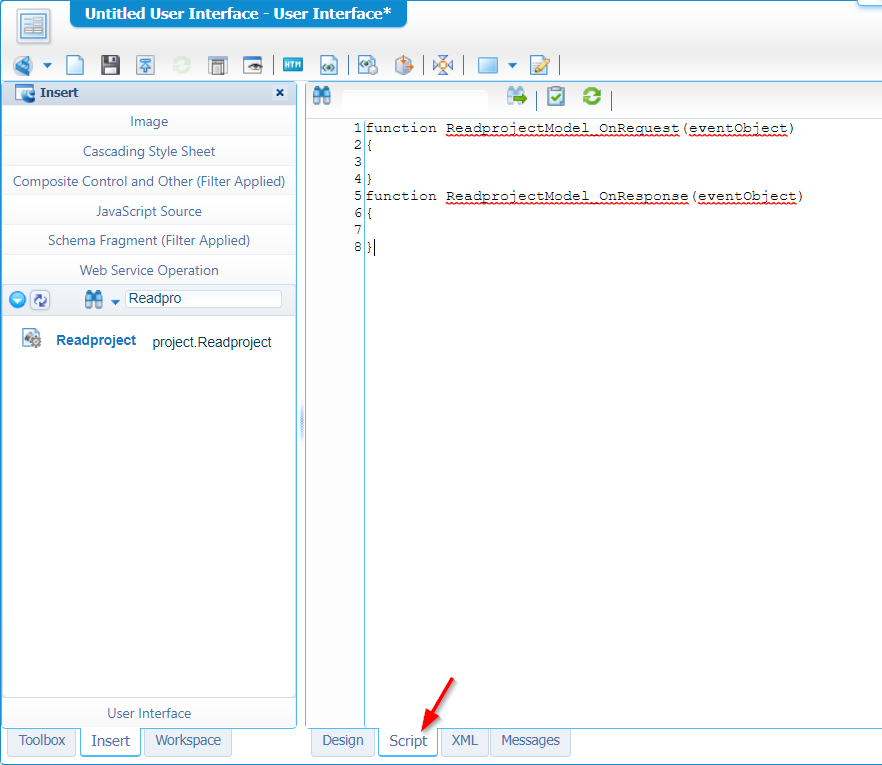Open the dropdown arrow beside the blue rectangle icon
The height and width of the screenshot is (765, 882).
[513, 66]
